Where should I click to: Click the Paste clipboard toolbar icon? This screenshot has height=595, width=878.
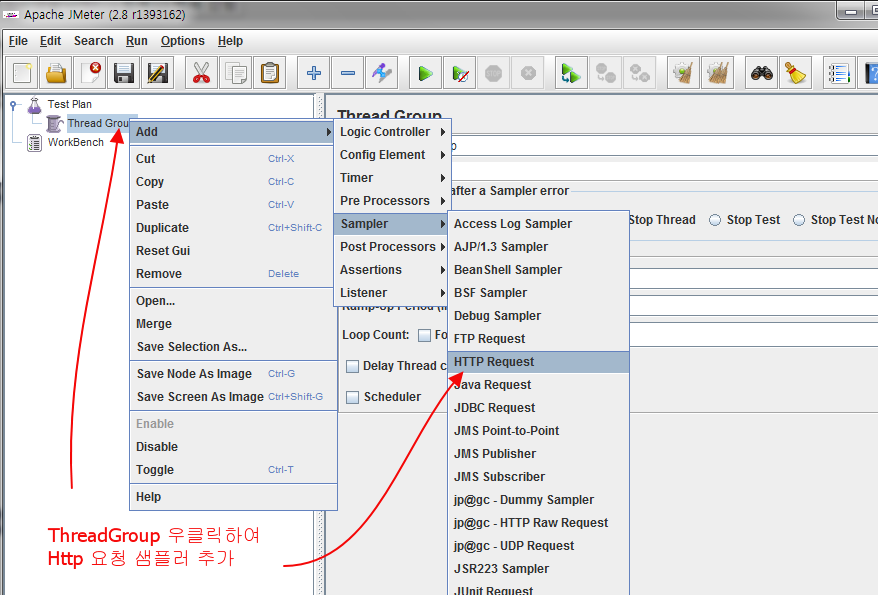(x=270, y=73)
